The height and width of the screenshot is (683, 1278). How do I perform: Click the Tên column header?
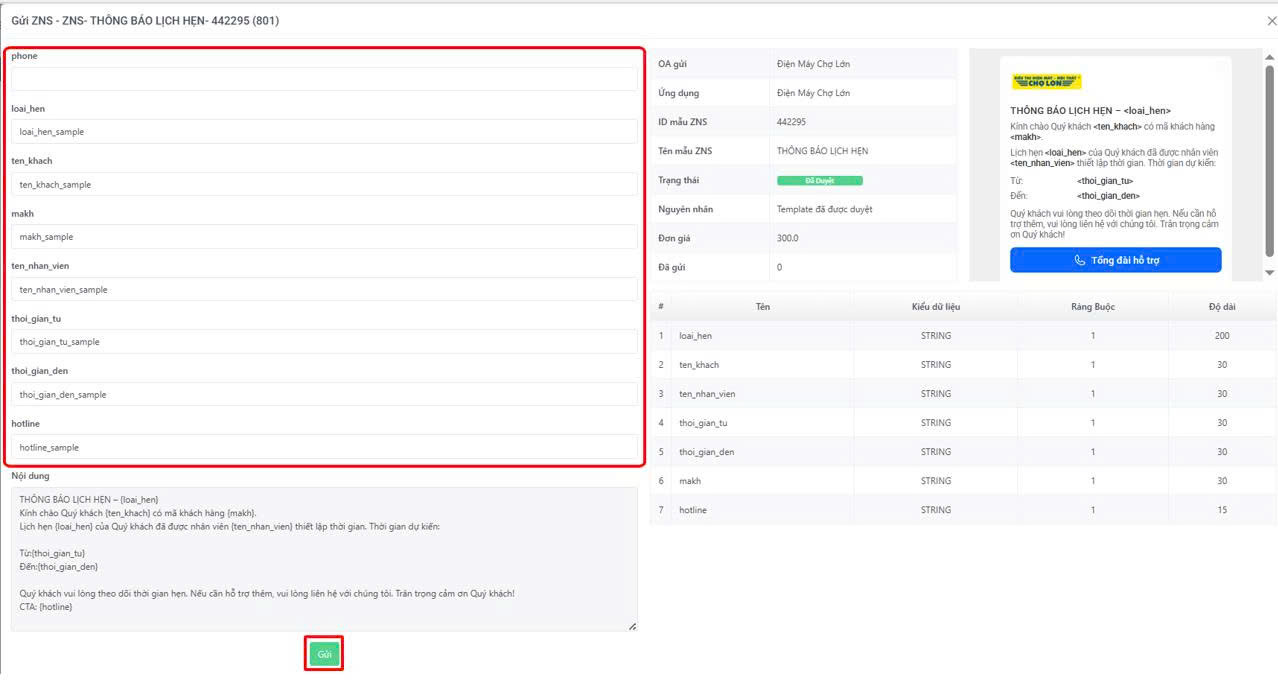[x=763, y=306]
